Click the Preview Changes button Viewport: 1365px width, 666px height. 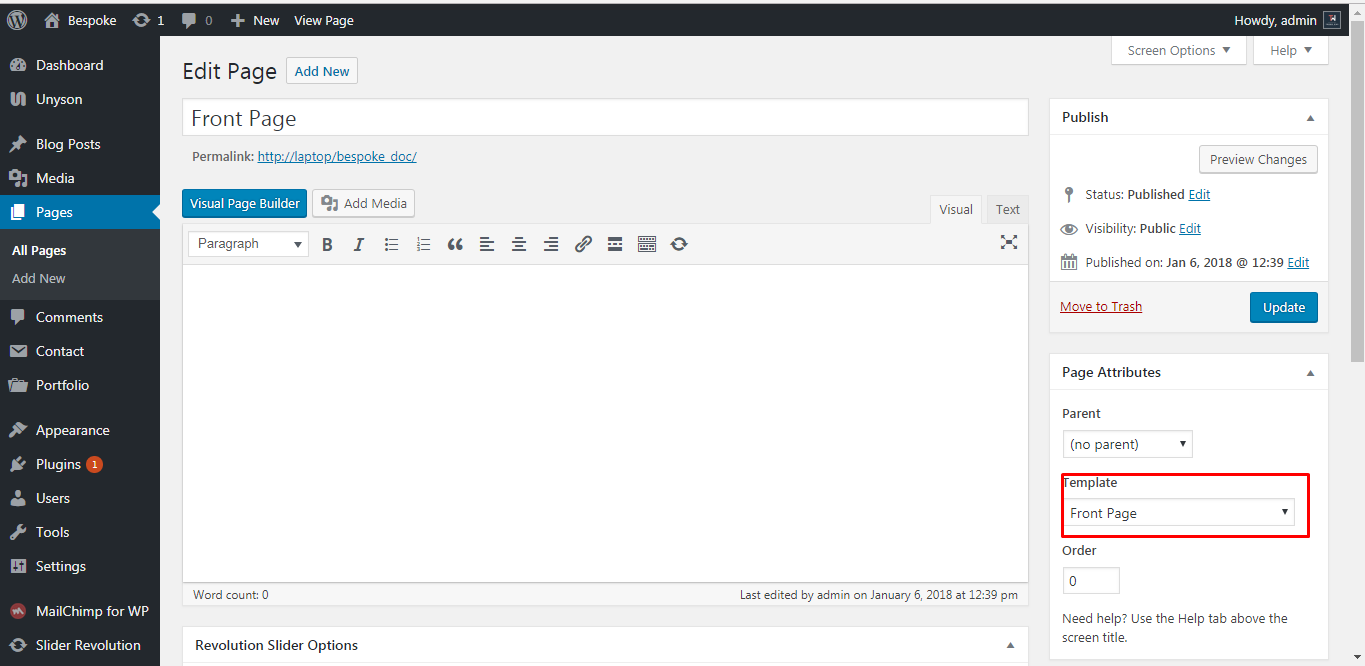click(x=1258, y=159)
